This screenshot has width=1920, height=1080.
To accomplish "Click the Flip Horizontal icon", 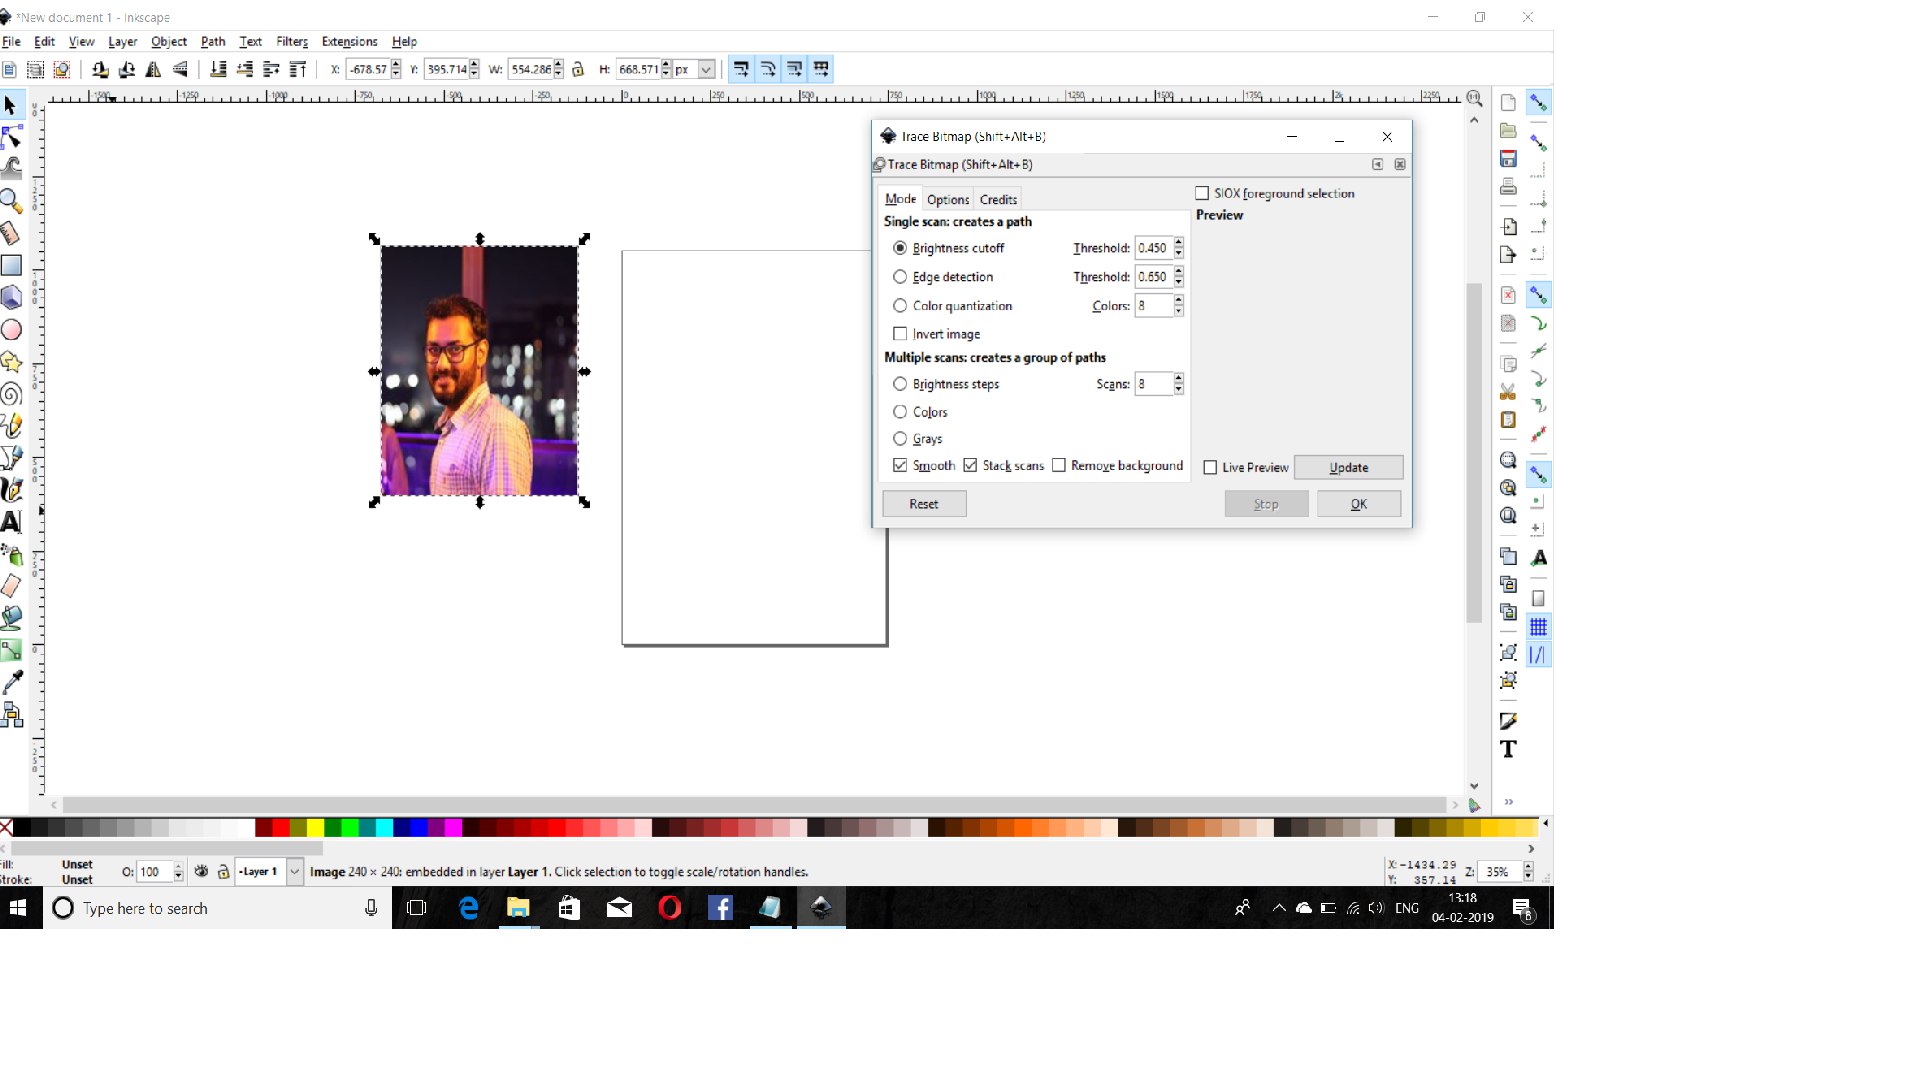I will tap(153, 69).
